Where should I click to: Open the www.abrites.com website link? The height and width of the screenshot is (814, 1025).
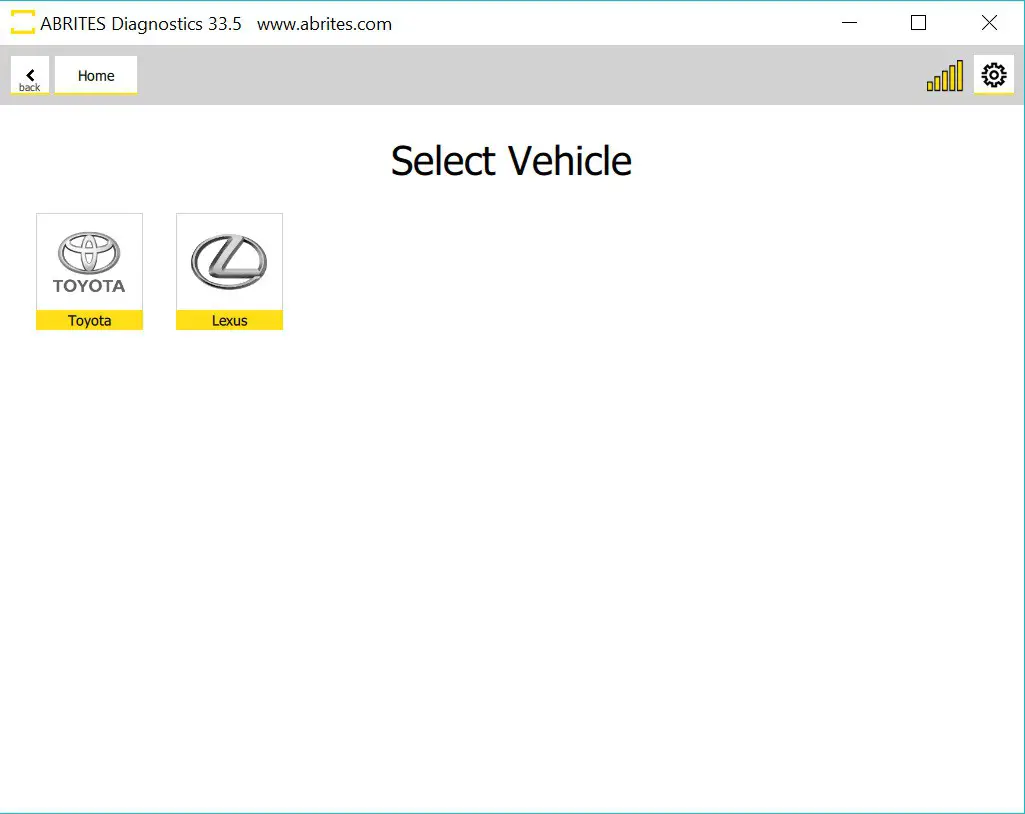click(x=323, y=23)
